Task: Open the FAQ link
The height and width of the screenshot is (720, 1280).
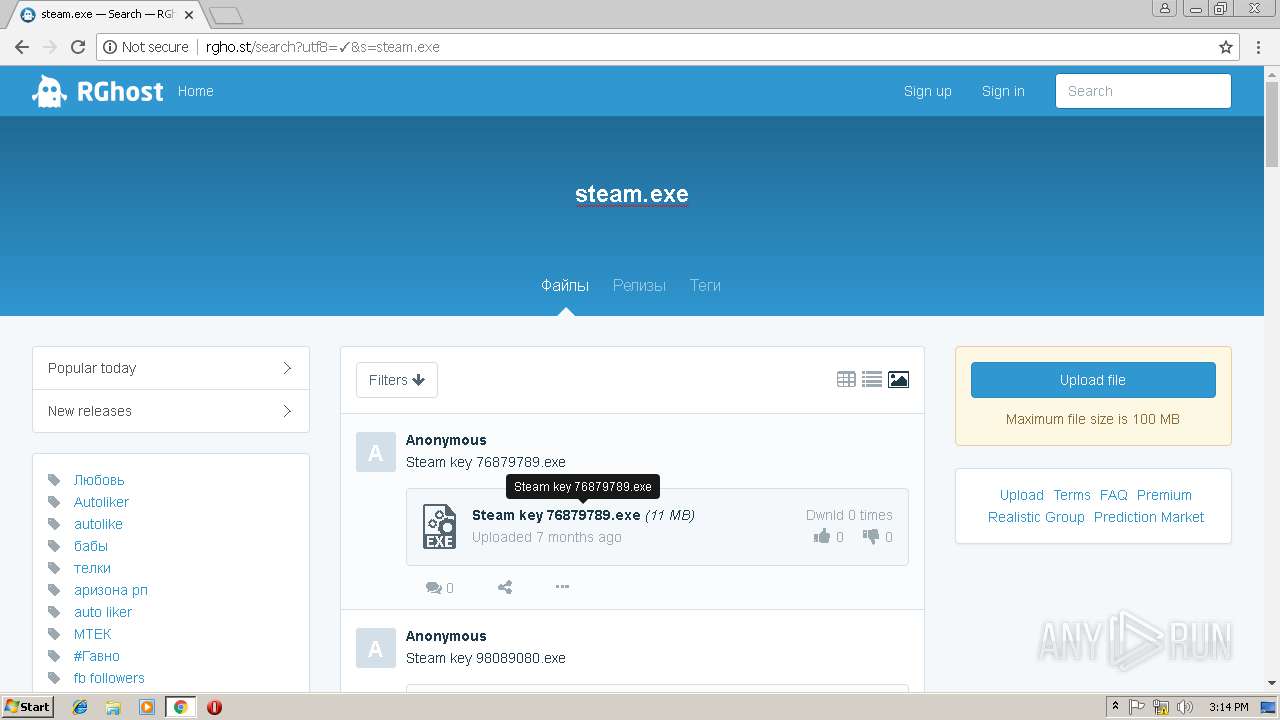Action: coord(1114,495)
